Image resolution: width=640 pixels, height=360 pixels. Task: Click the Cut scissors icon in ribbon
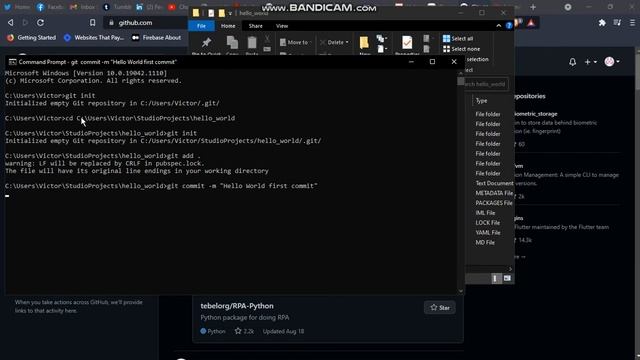267,39
